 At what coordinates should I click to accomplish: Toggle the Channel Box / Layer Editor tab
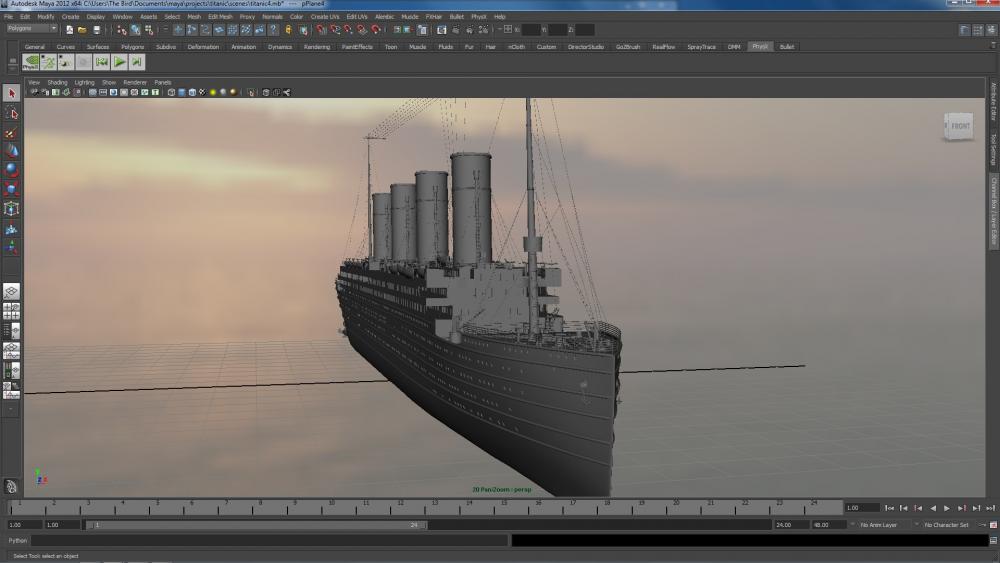tap(993, 211)
